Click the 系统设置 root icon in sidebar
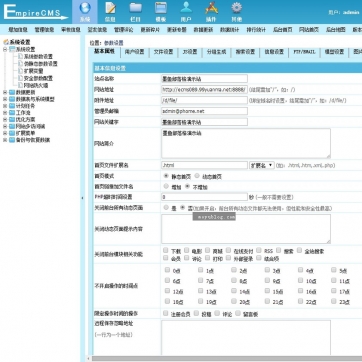 [x=6, y=42]
